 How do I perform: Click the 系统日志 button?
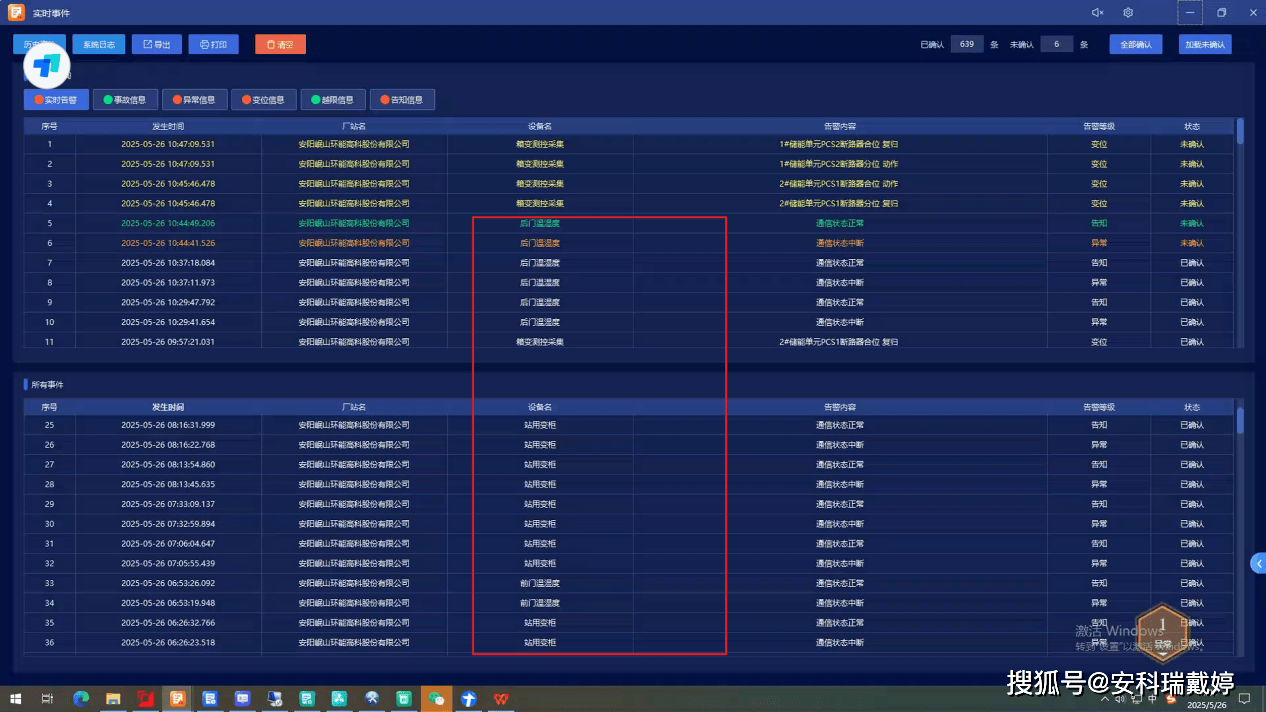[98, 44]
